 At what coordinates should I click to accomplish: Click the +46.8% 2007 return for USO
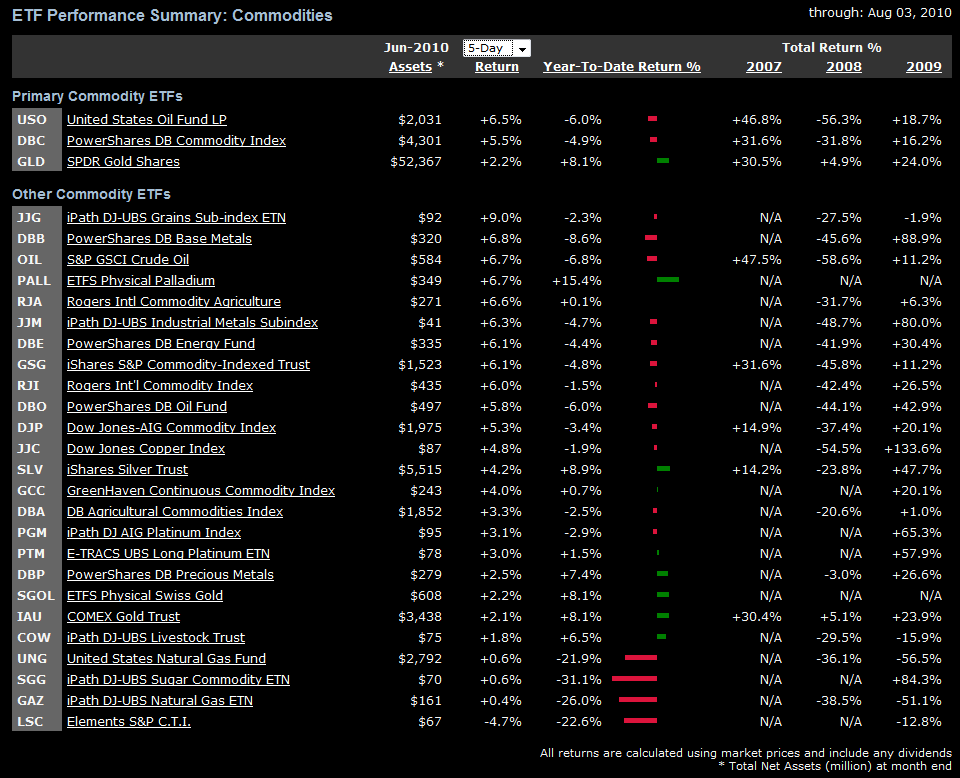coord(757,120)
